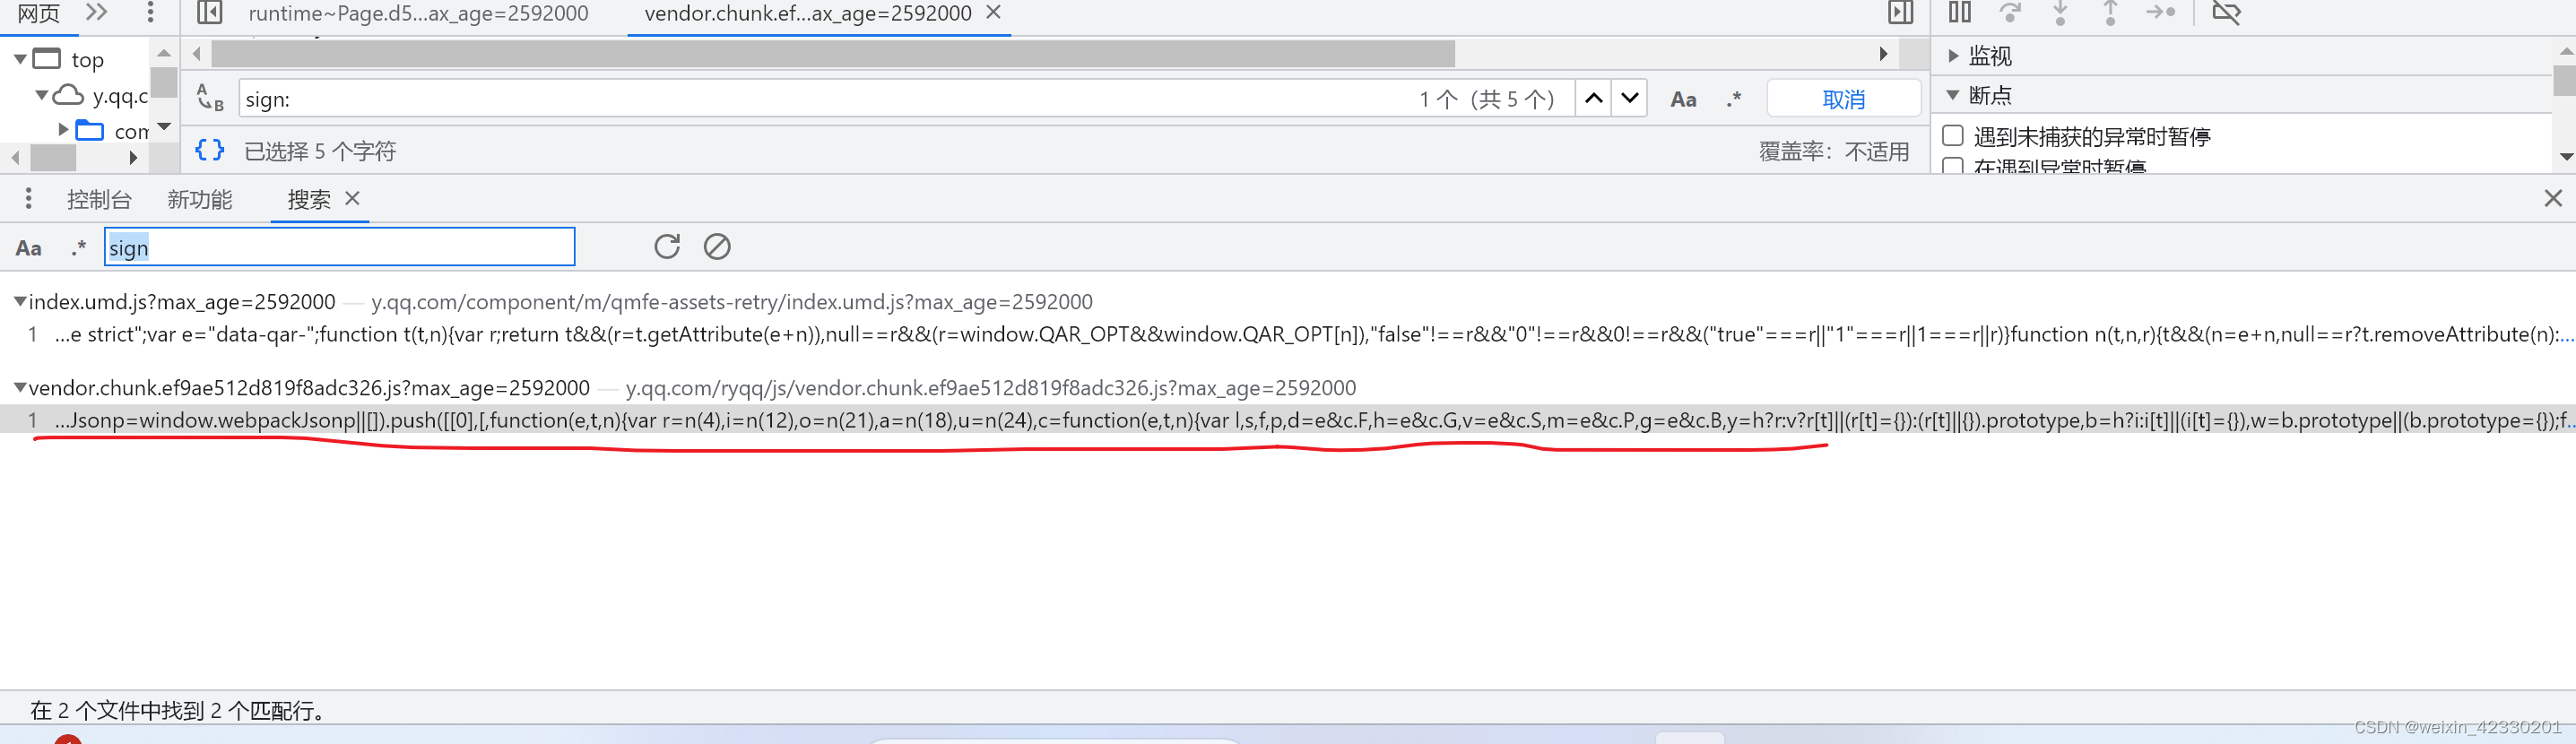This screenshot has height=744, width=2576.
Task: Toggle match case in search panel
Action: 29,248
